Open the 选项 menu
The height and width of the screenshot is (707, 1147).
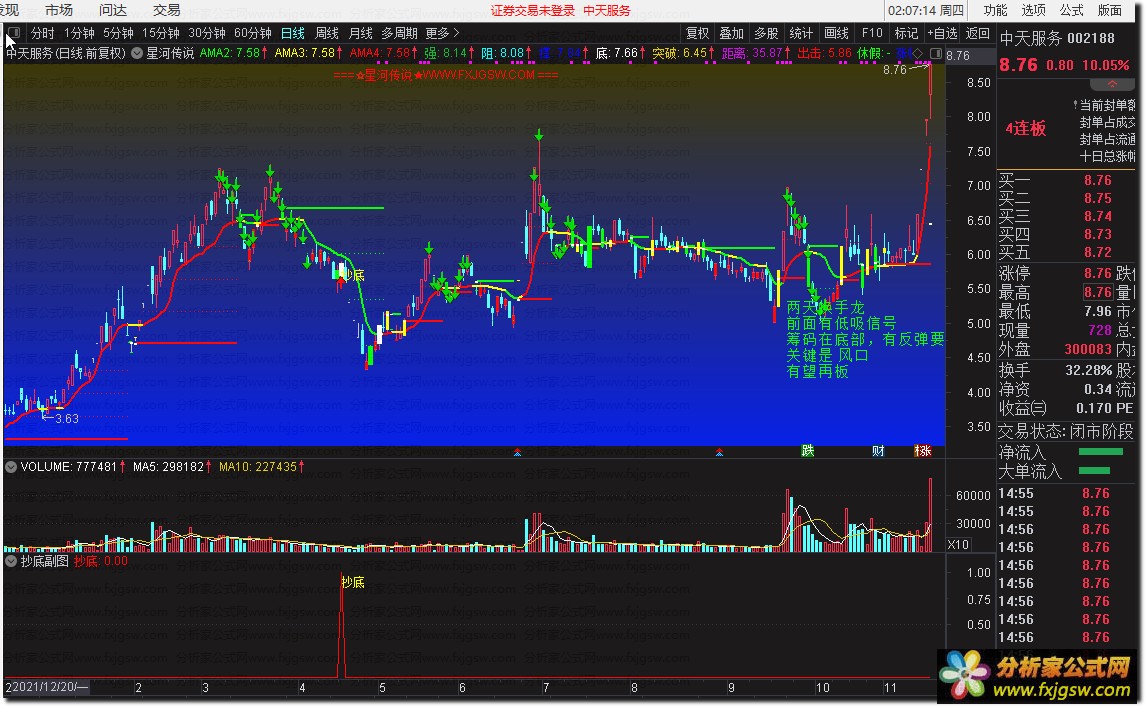pyautogui.click(x=1033, y=10)
